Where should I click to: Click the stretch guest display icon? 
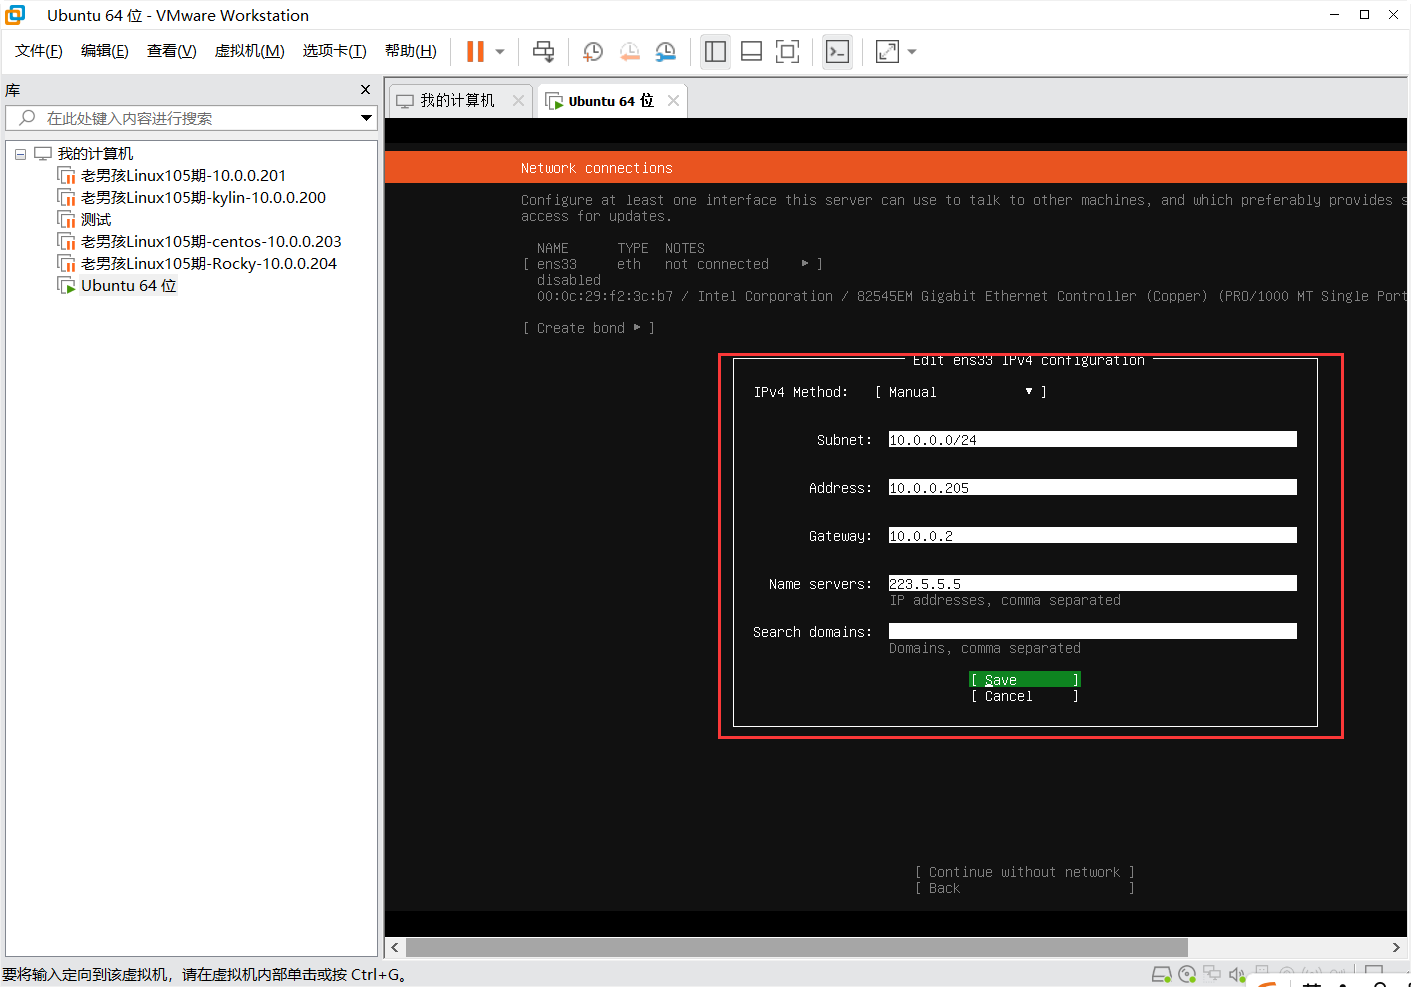pyautogui.click(x=887, y=51)
